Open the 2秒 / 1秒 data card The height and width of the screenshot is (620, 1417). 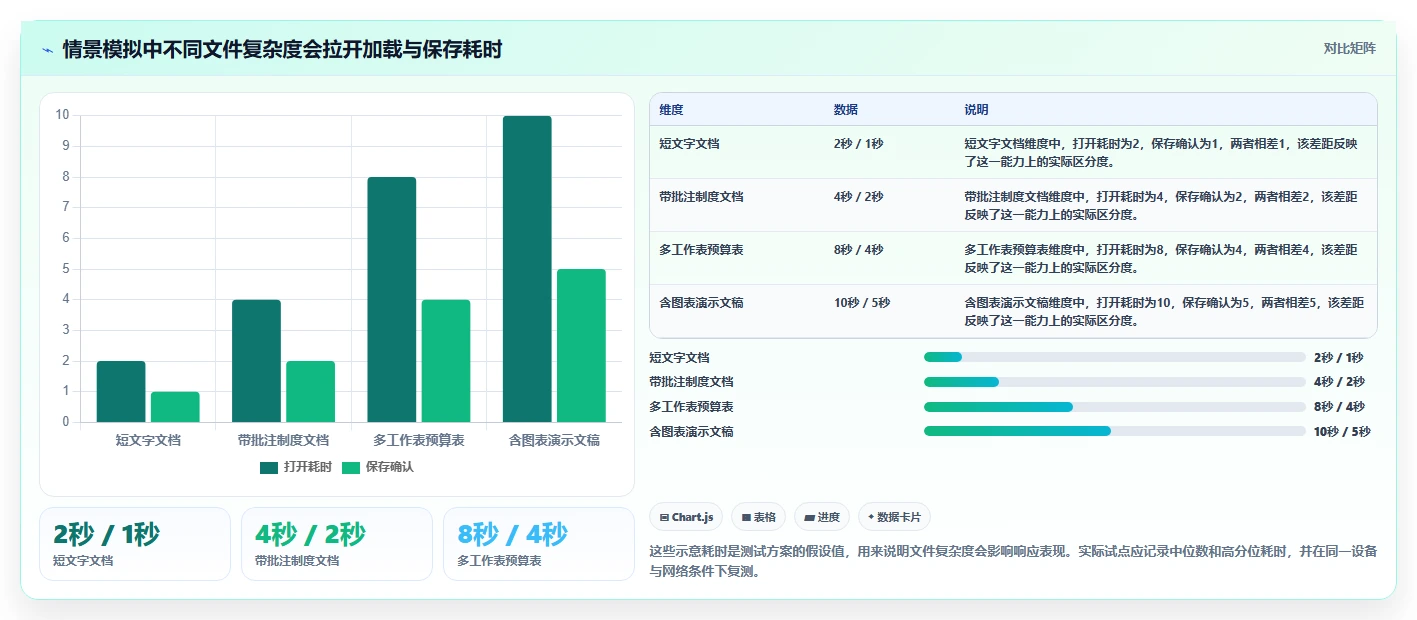pos(135,544)
